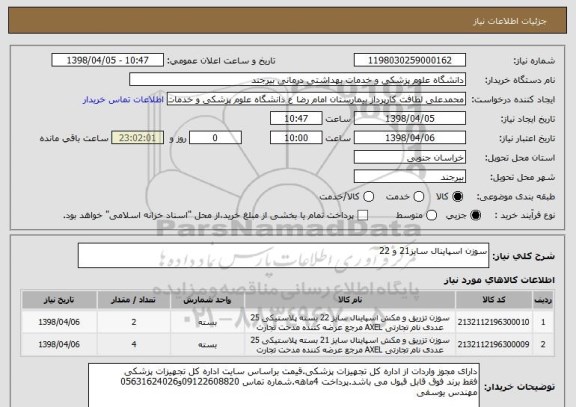
Task: Click quantity 2 in row 1
Action: 134,322
